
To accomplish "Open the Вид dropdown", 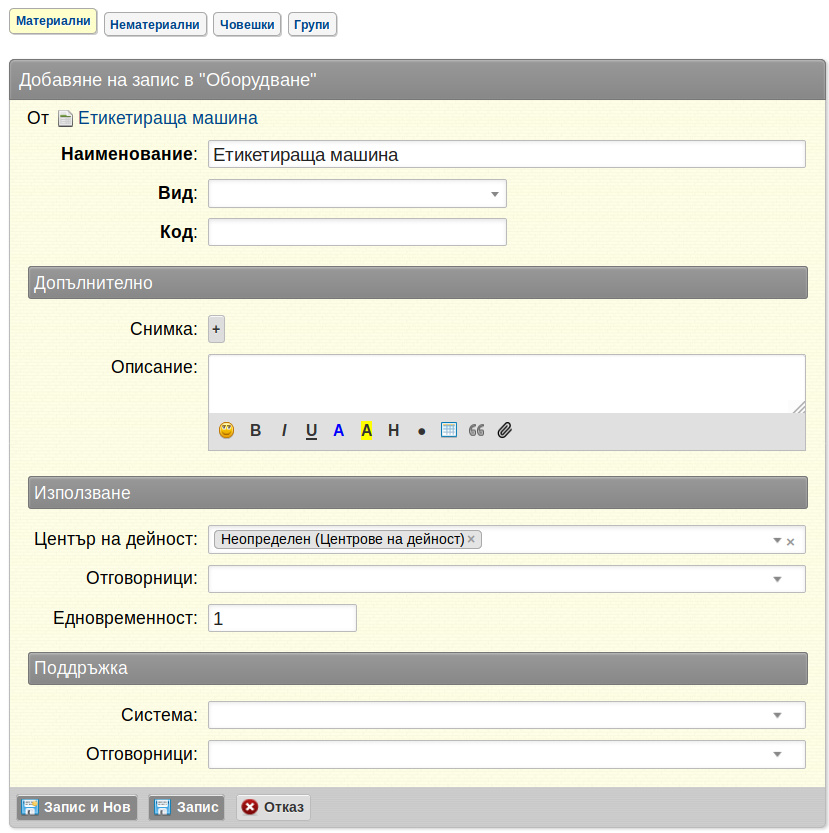I will click(x=357, y=193).
